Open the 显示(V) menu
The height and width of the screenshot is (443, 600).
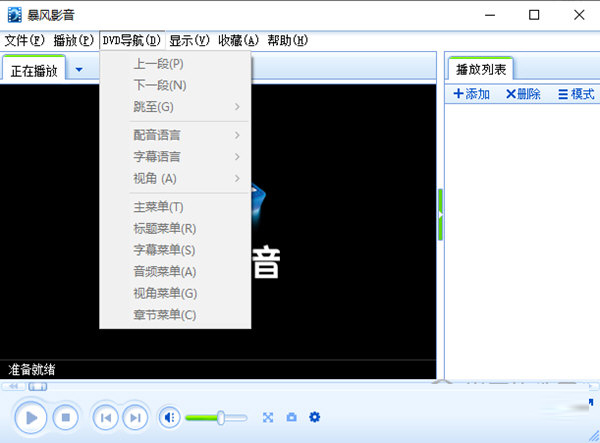tap(189, 40)
